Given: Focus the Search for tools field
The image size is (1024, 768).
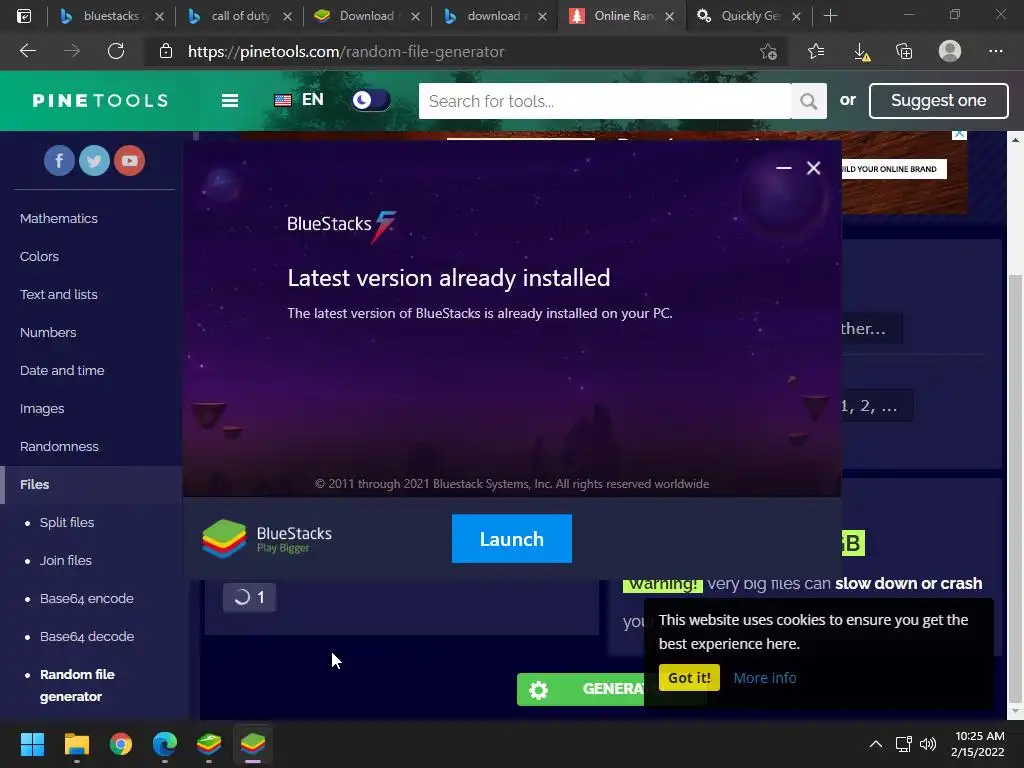Looking at the screenshot, I should click(605, 101).
